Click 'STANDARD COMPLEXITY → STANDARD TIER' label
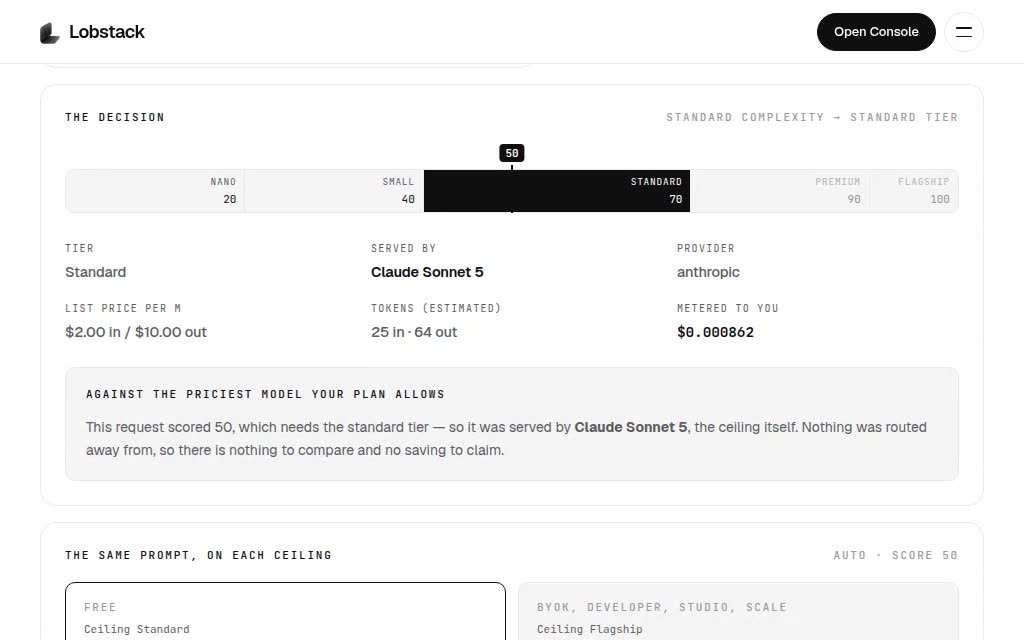The height and width of the screenshot is (640, 1024). [812, 118]
